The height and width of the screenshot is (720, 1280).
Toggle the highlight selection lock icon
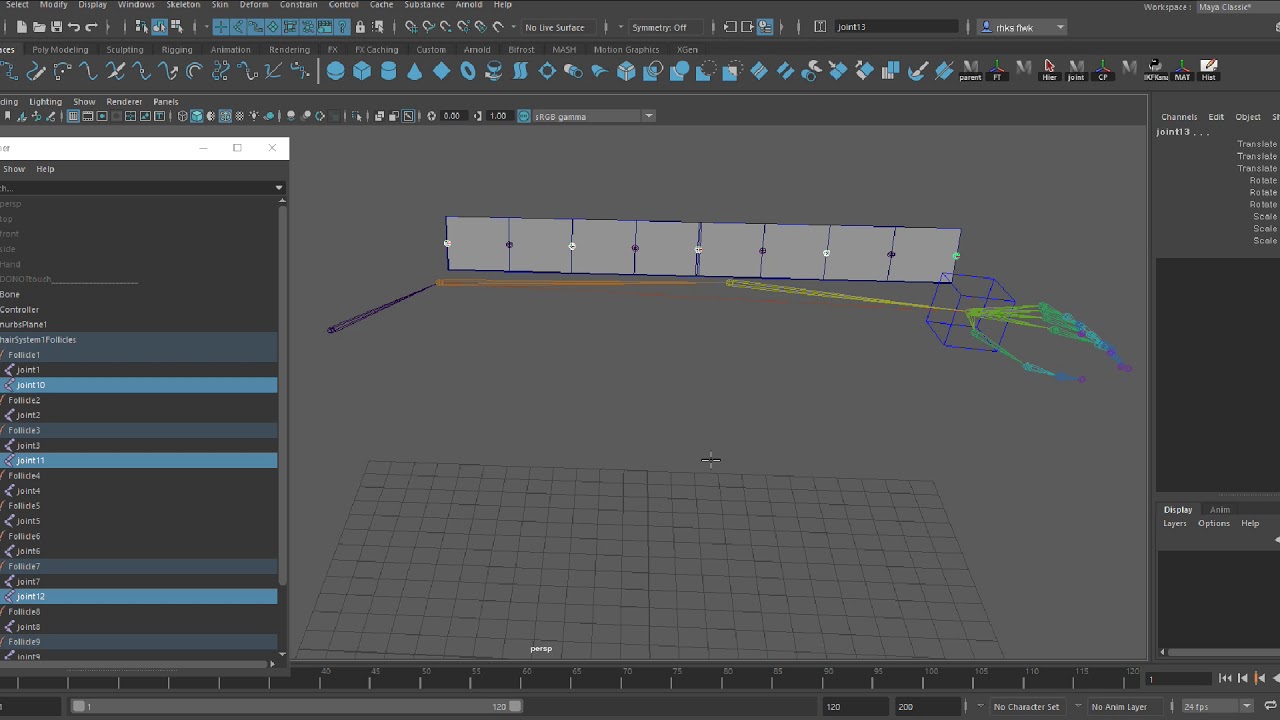point(360,27)
